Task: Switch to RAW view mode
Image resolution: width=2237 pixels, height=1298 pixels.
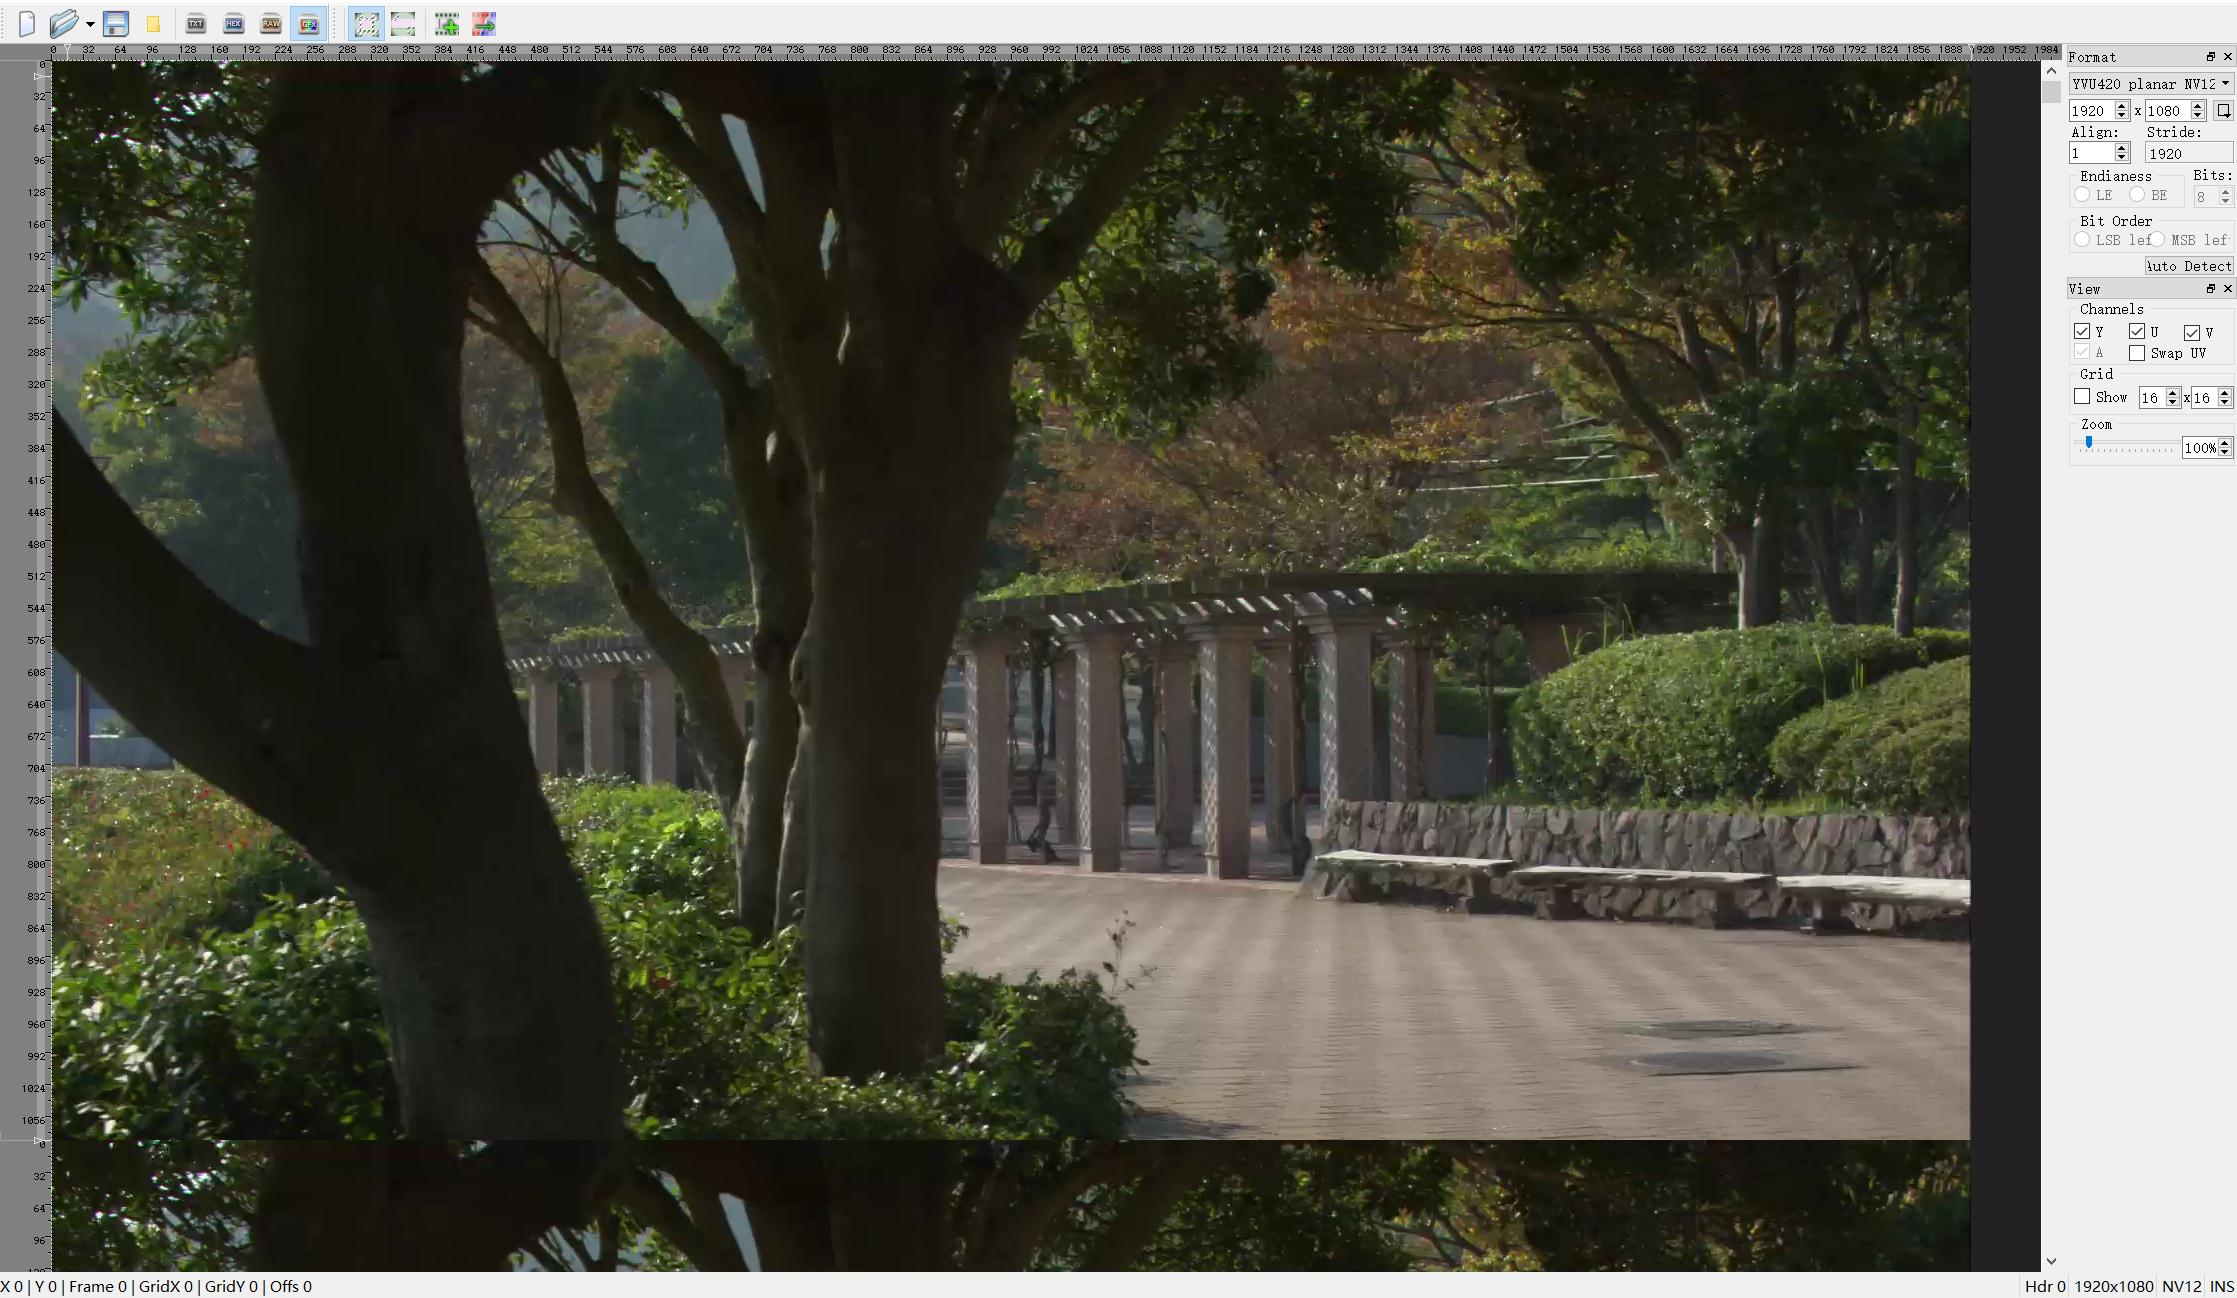Action: [271, 24]
